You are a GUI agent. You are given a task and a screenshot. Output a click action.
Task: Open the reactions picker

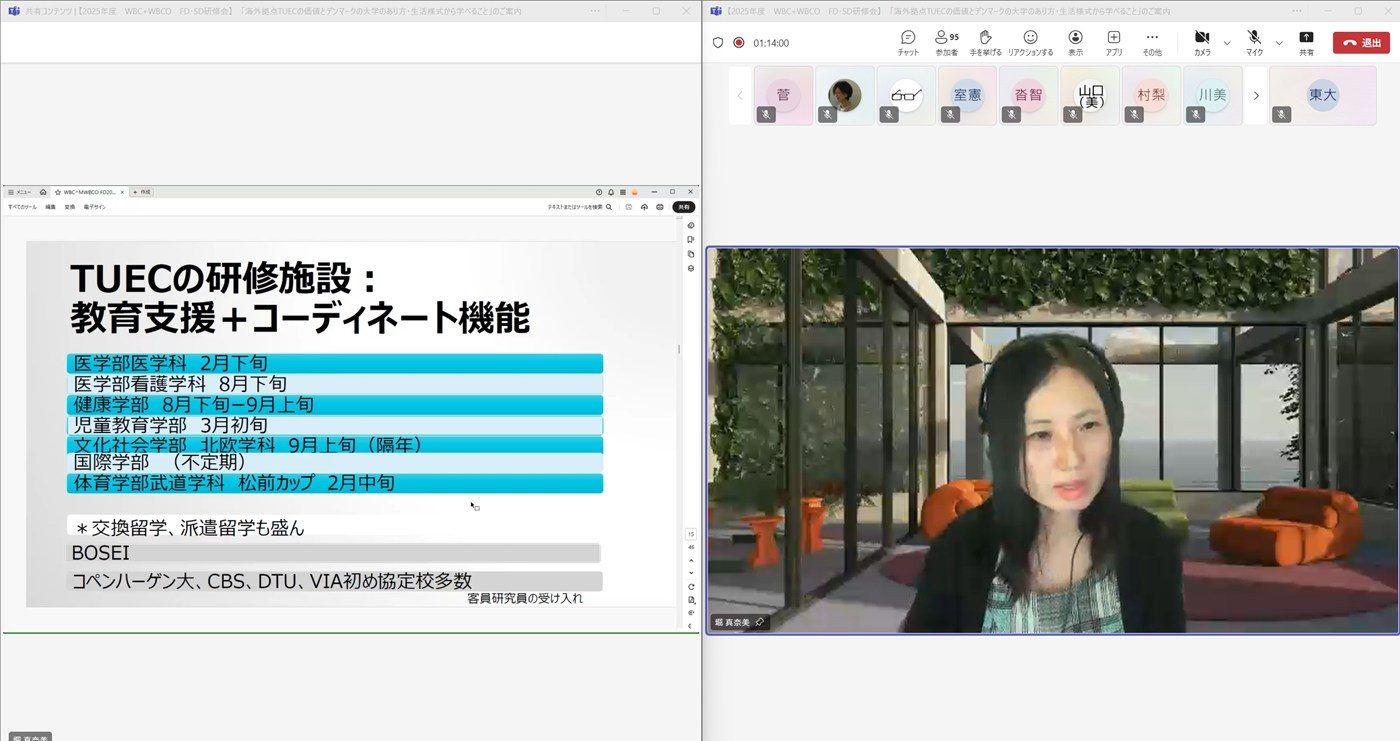click(x=1030, y=42)
